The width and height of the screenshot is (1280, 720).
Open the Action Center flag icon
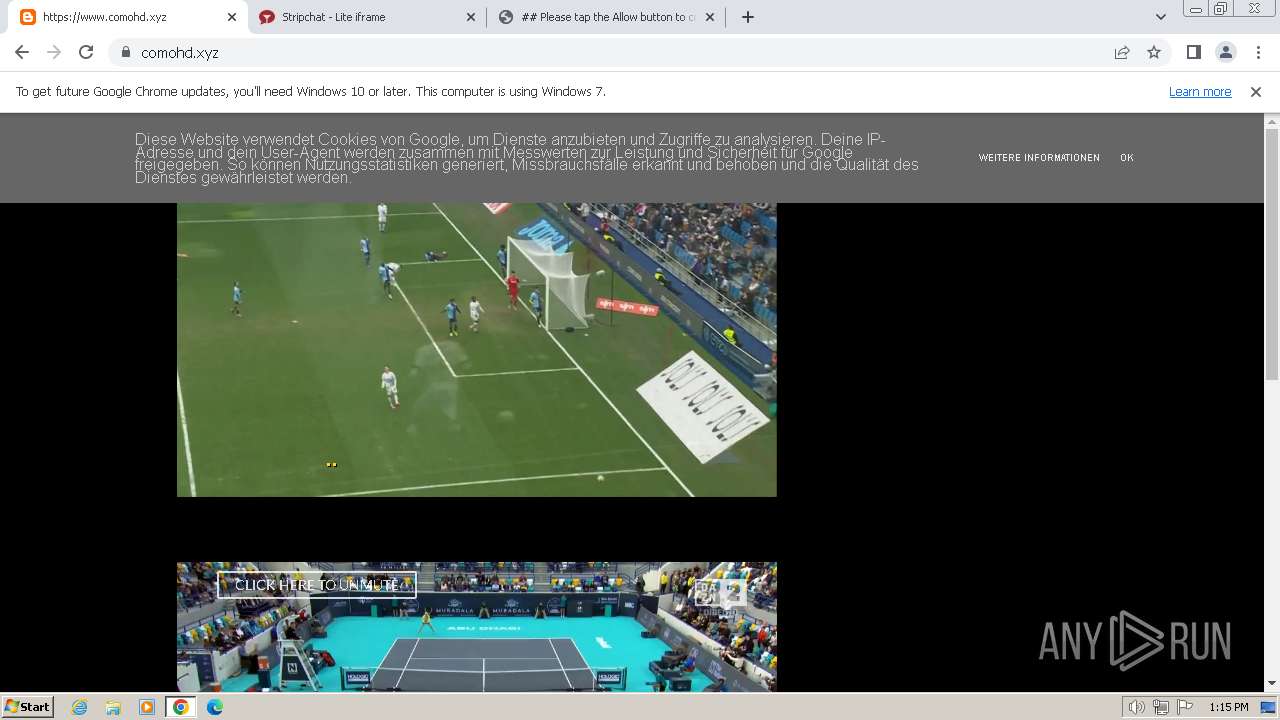1185,707
